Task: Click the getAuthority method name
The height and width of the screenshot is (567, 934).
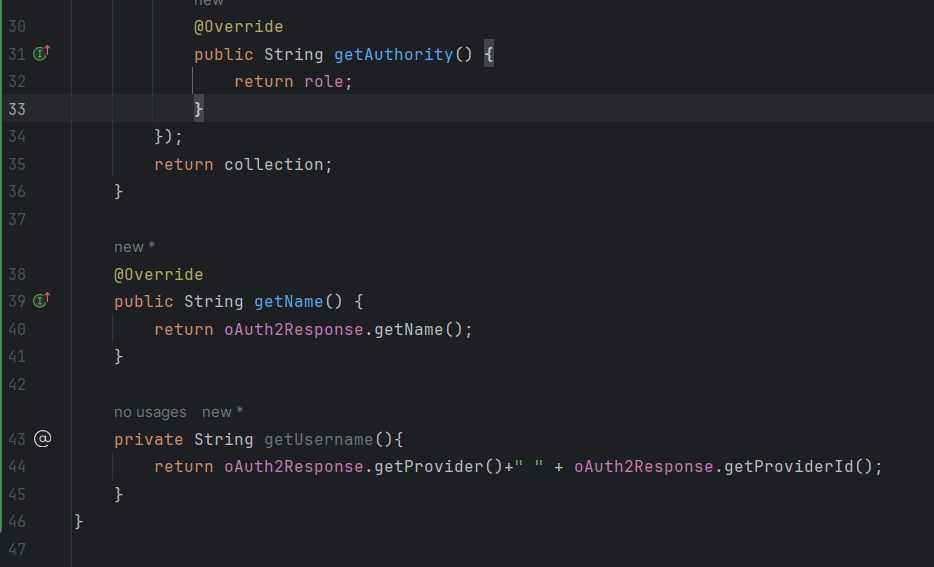Action: click(x=394, y=54)
